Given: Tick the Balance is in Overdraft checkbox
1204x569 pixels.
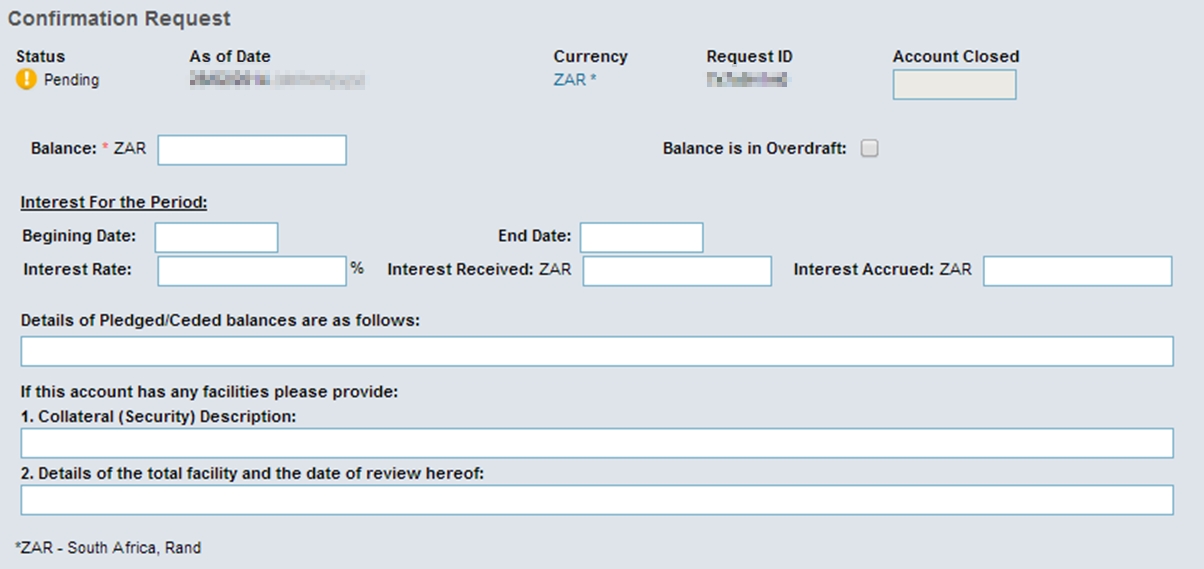Looking at the screenshot, I should (x=870, y=149).
